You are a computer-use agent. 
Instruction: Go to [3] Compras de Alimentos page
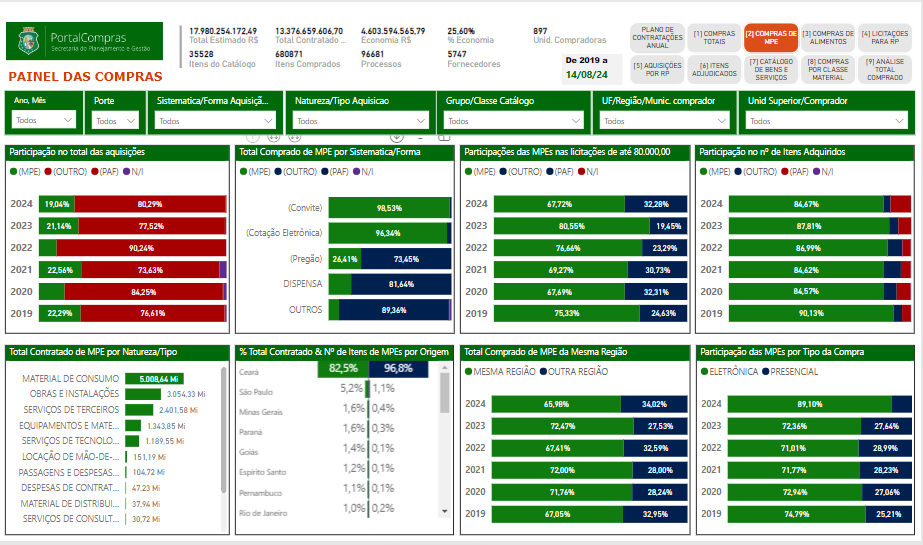pos(827,38)
